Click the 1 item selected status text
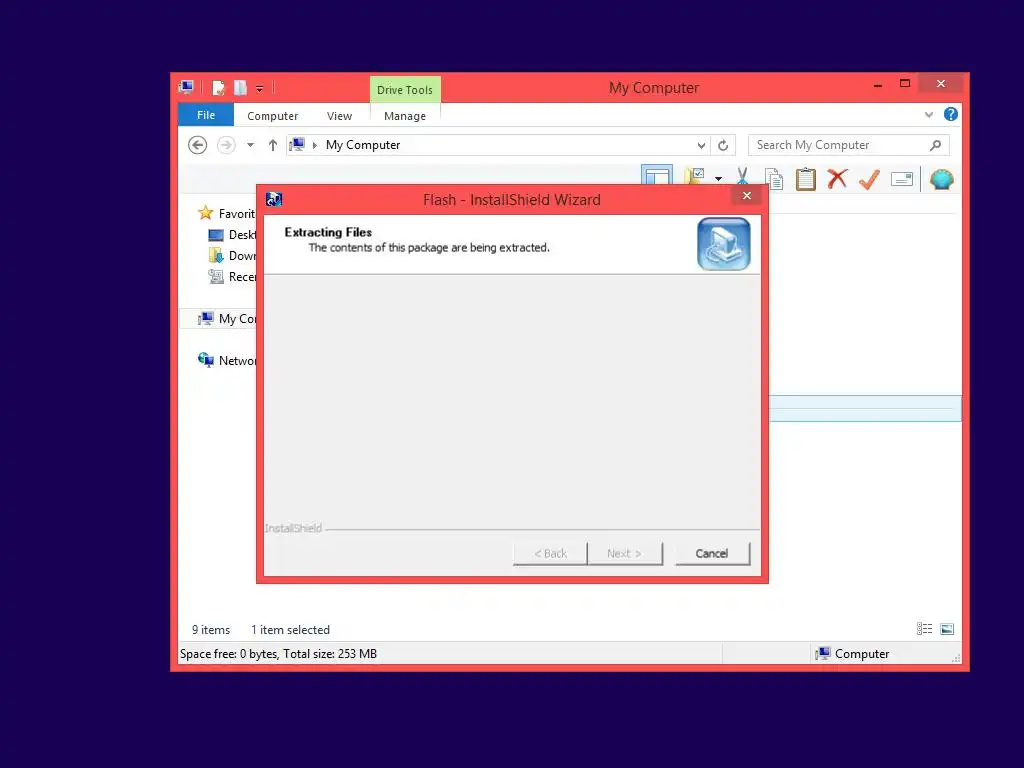 (x=290, y=630)
